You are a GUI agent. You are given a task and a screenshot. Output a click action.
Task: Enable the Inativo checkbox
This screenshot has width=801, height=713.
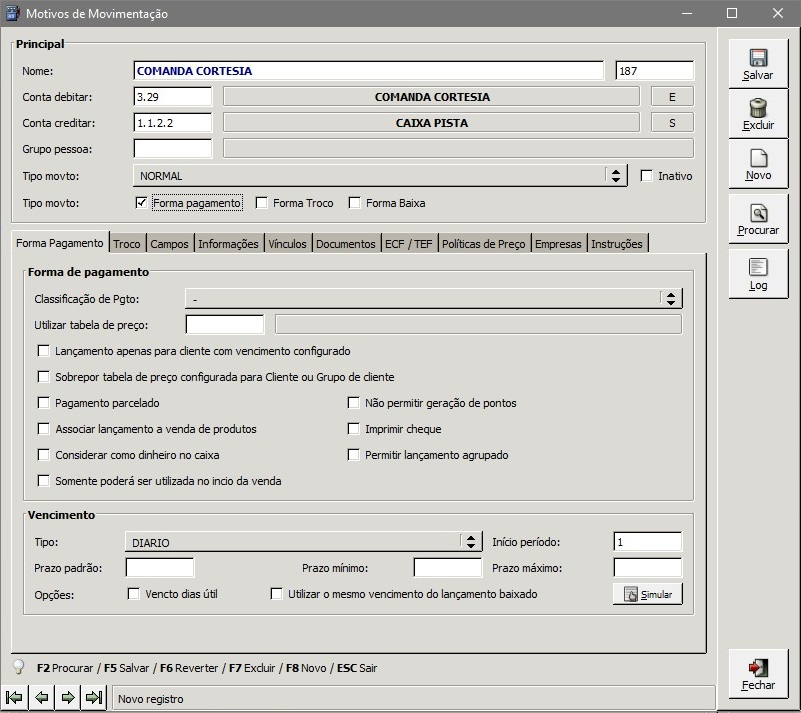coord(647,176)
